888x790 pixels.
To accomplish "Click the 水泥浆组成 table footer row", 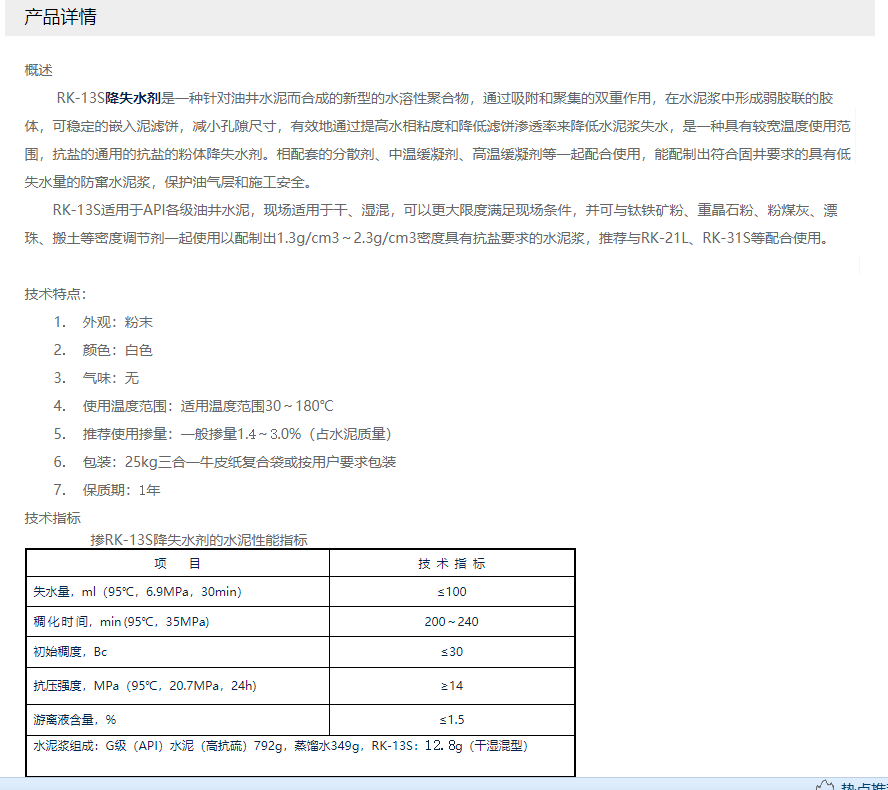I will click(x=280, y=746).
